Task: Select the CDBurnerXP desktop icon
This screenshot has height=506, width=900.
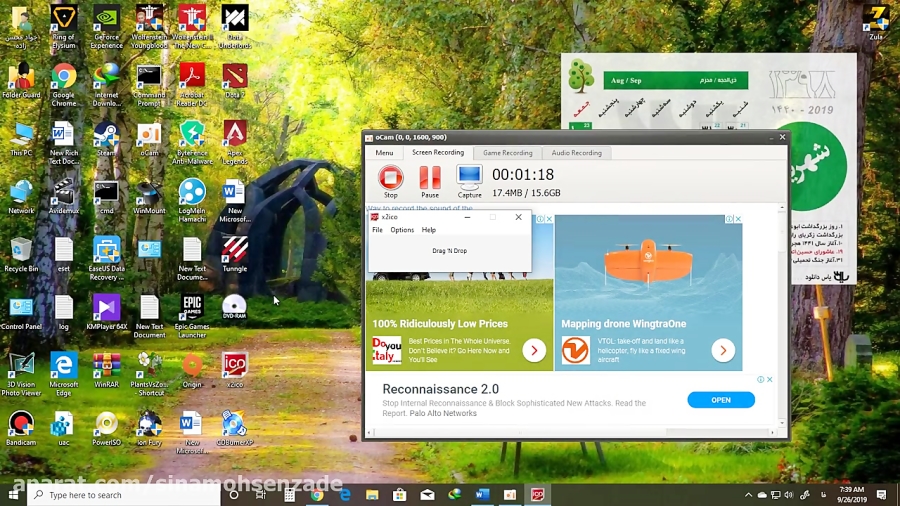Action: point(235,429)
